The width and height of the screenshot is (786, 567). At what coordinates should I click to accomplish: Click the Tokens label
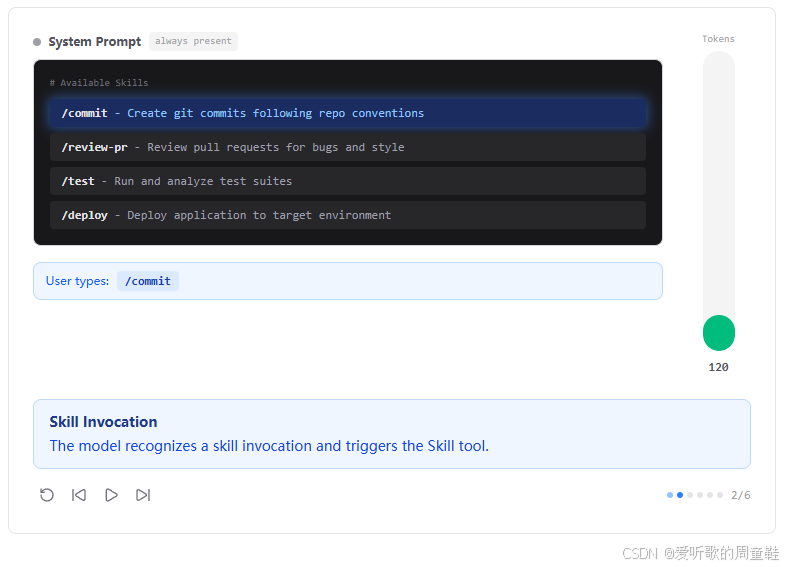(718, 39)
